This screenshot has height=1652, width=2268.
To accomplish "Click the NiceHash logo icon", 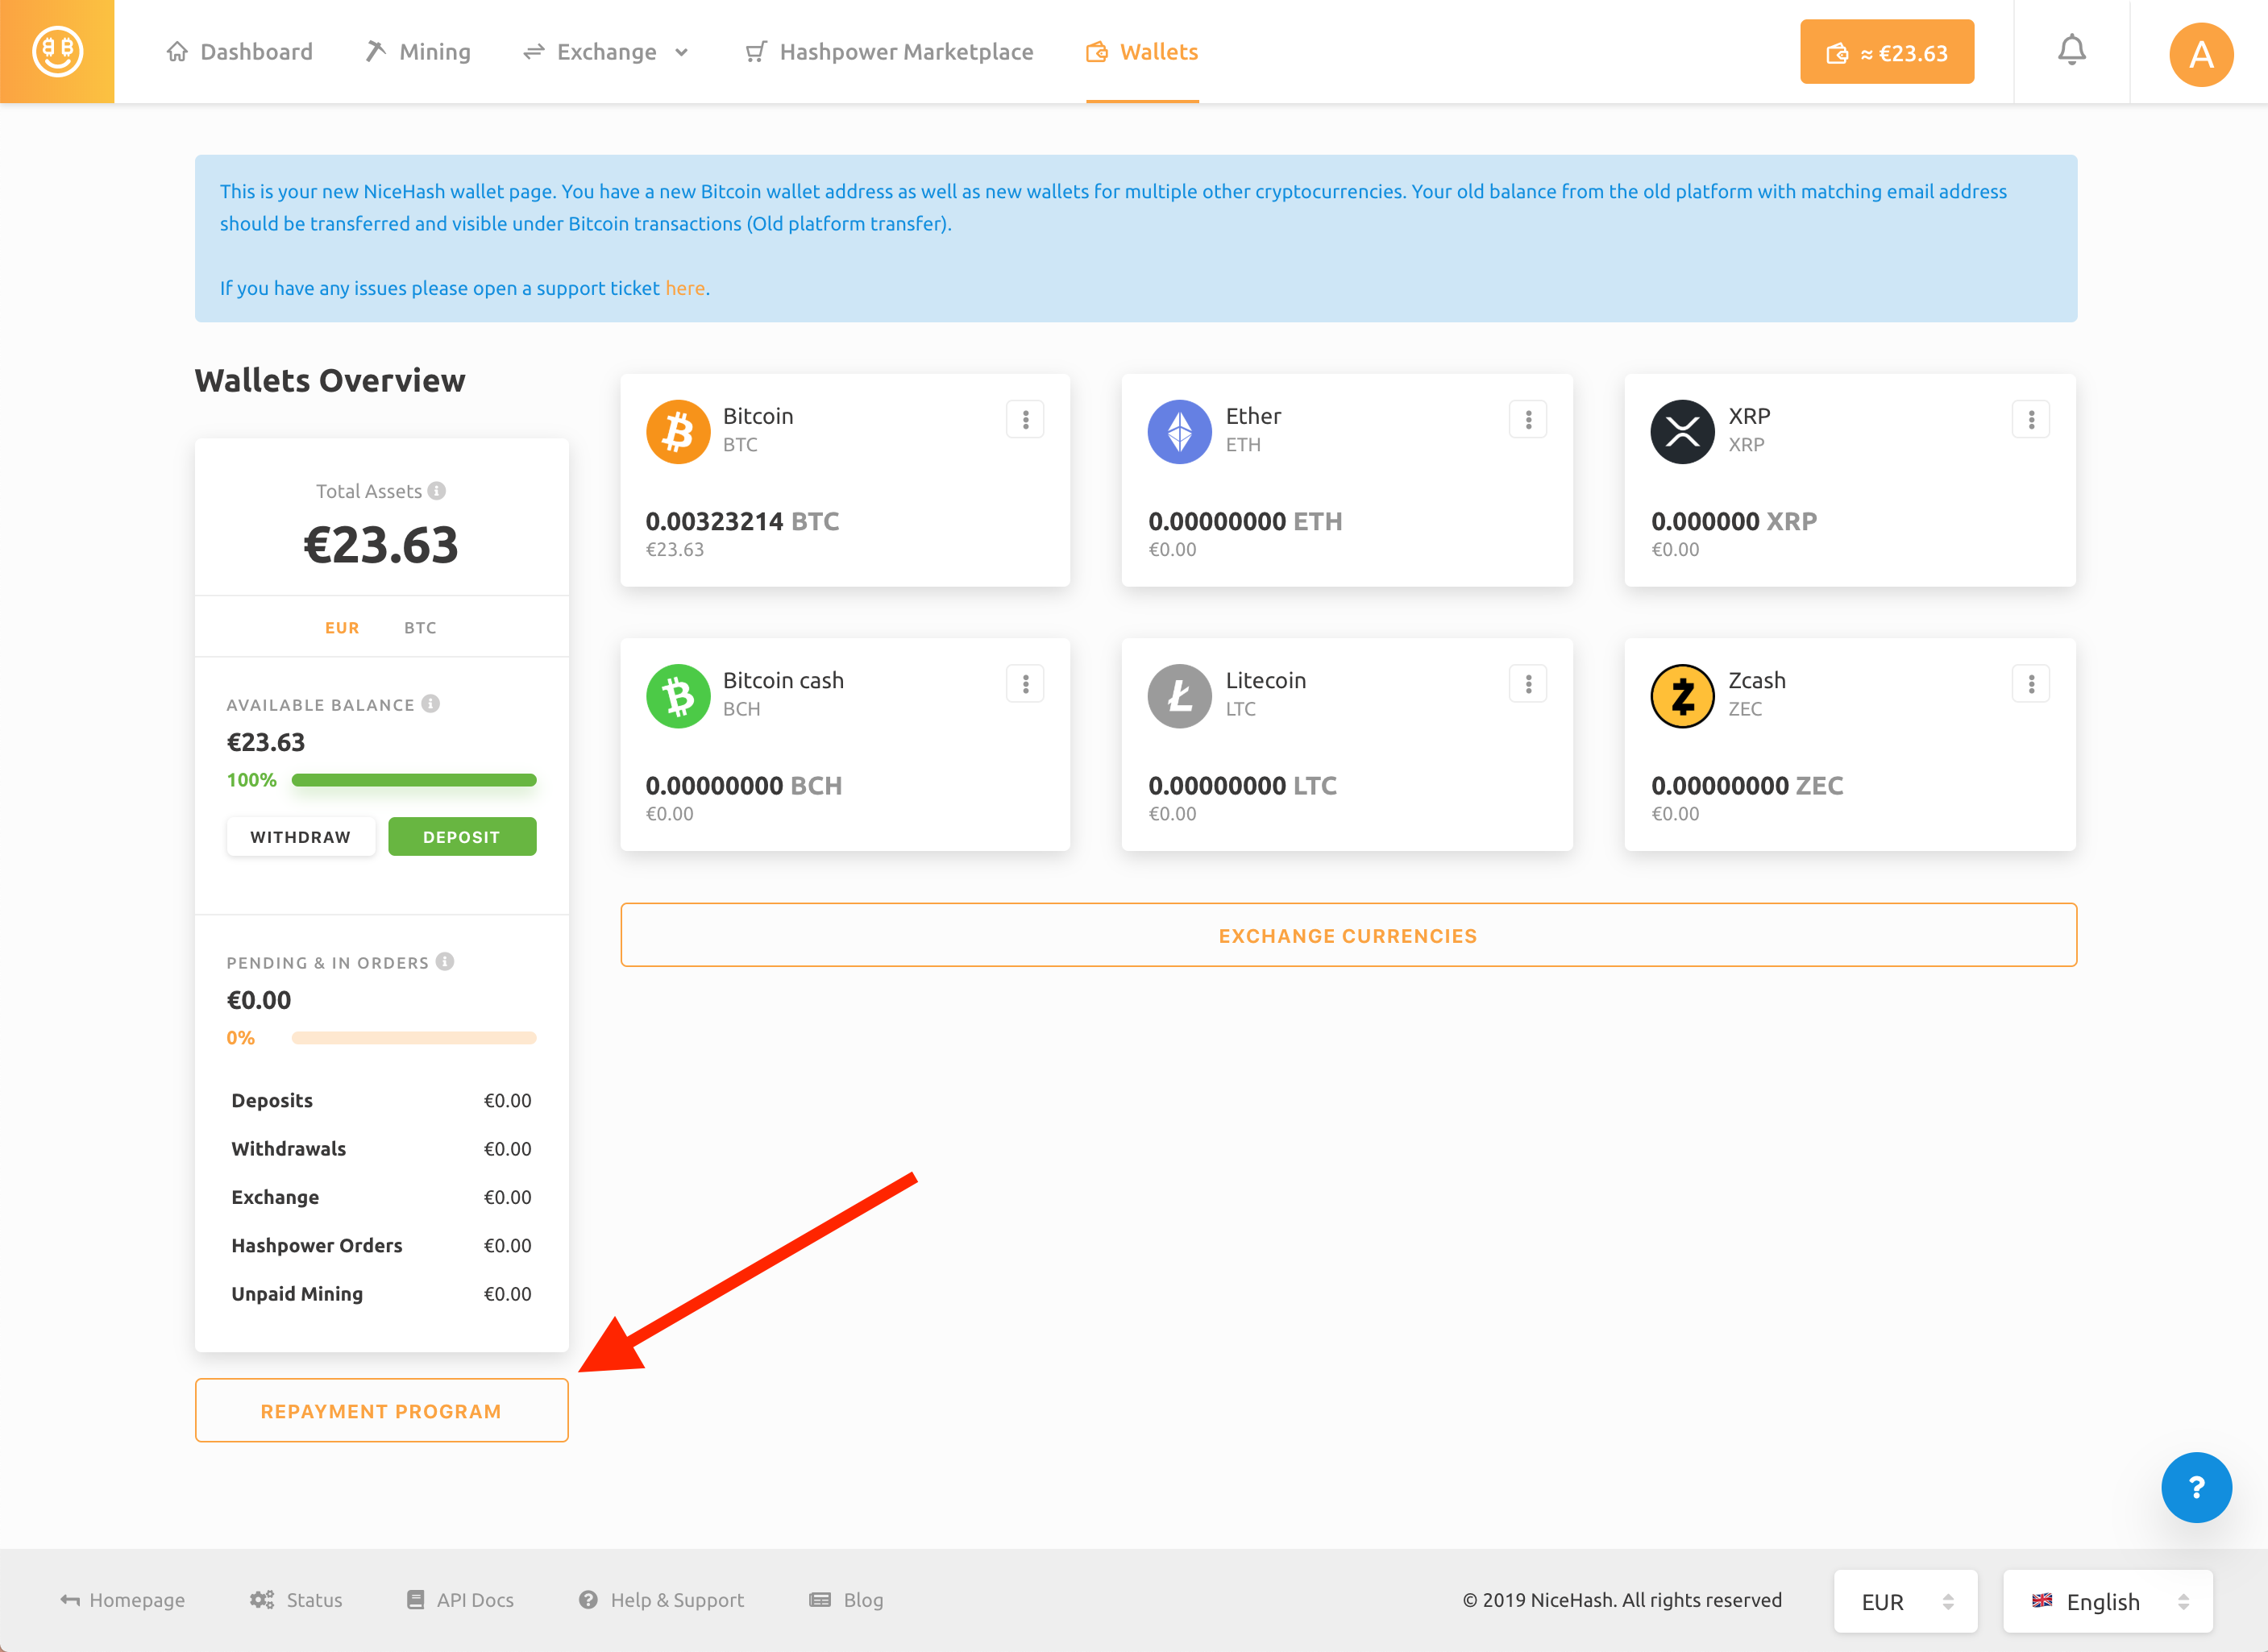I will pyautogui.click(x=56, y=51).
